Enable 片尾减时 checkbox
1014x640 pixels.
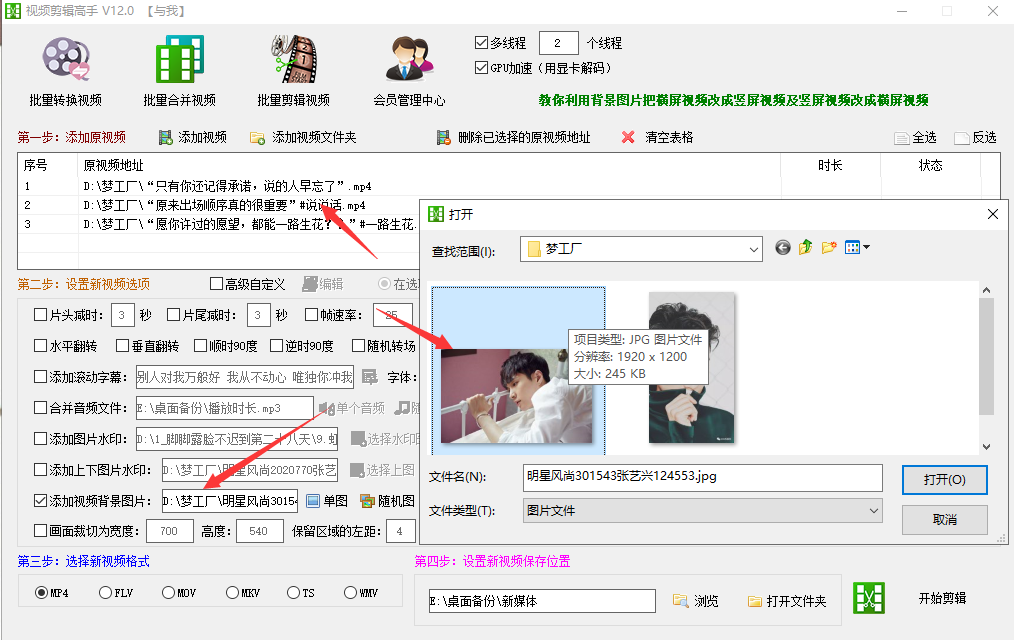pos(173,315)
